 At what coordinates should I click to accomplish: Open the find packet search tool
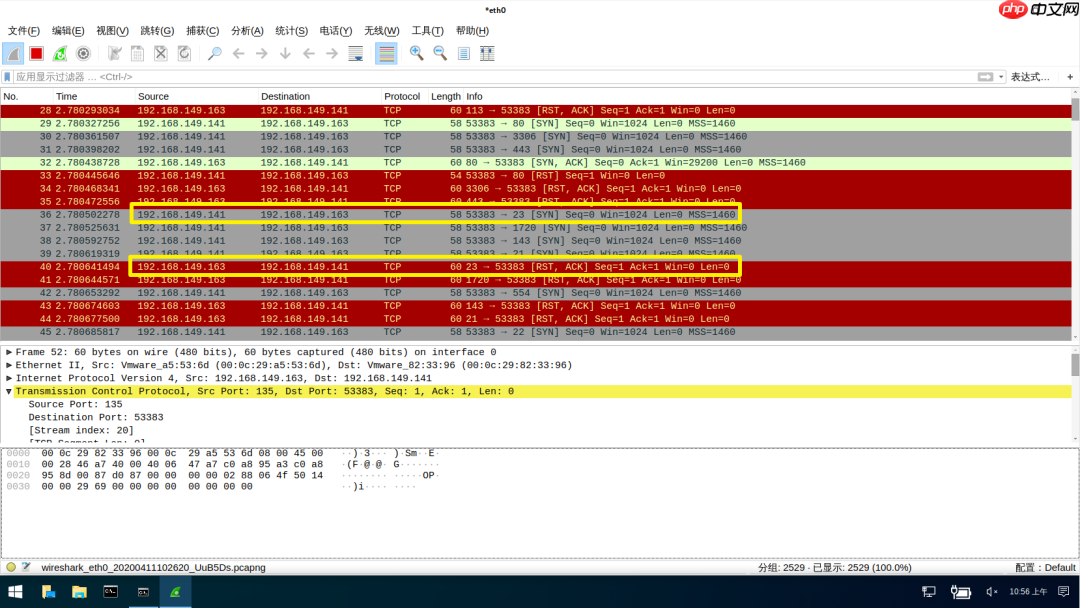point(213,53)
